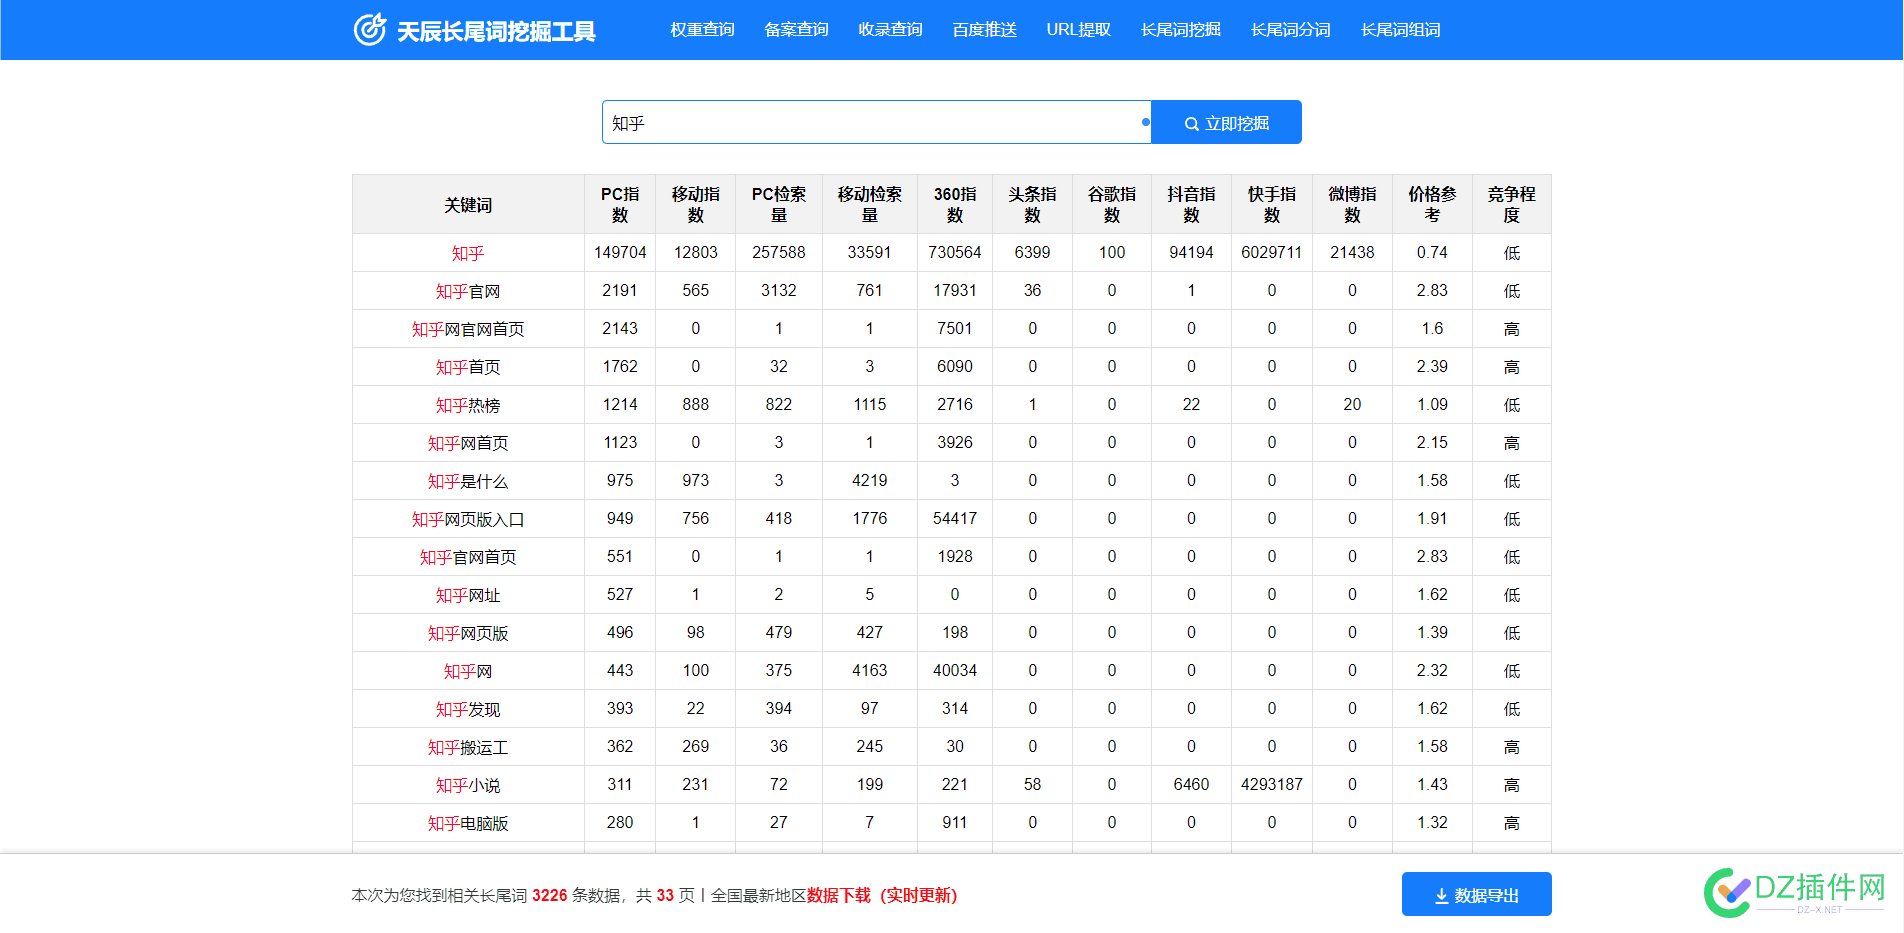Viewport: 1904px width, 933px height.
Task: Open the 收录查询 menu item
Action: [890, 30]
